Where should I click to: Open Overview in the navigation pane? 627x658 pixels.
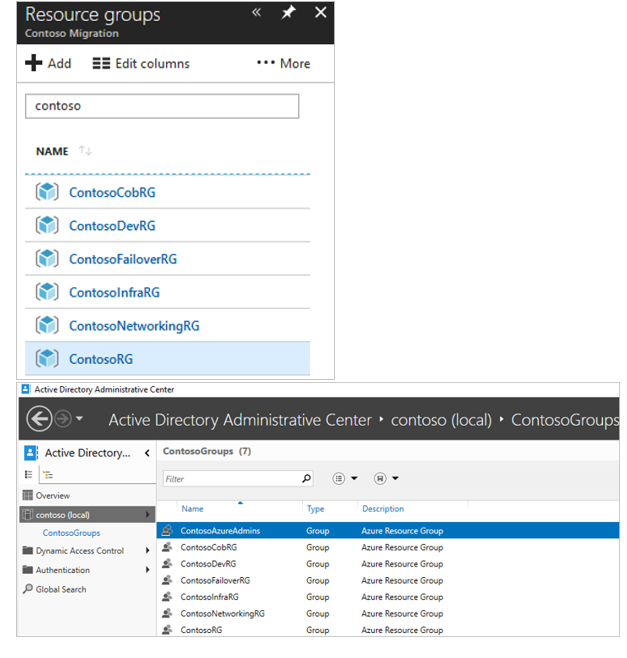pyautogui.click(x=46, y=496)
